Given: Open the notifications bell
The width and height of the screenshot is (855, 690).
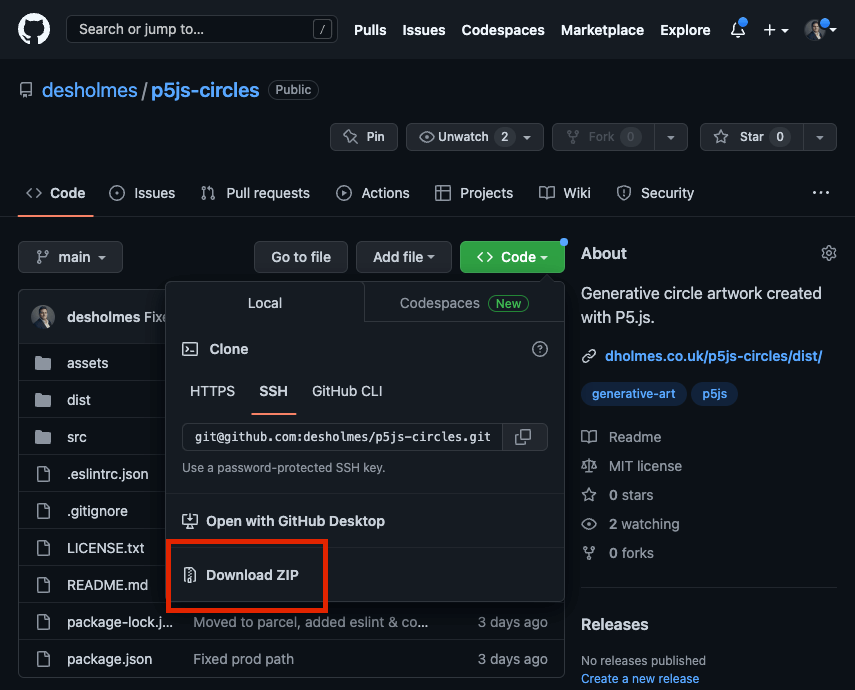Looking at the screenshot, I should (738, 29).
